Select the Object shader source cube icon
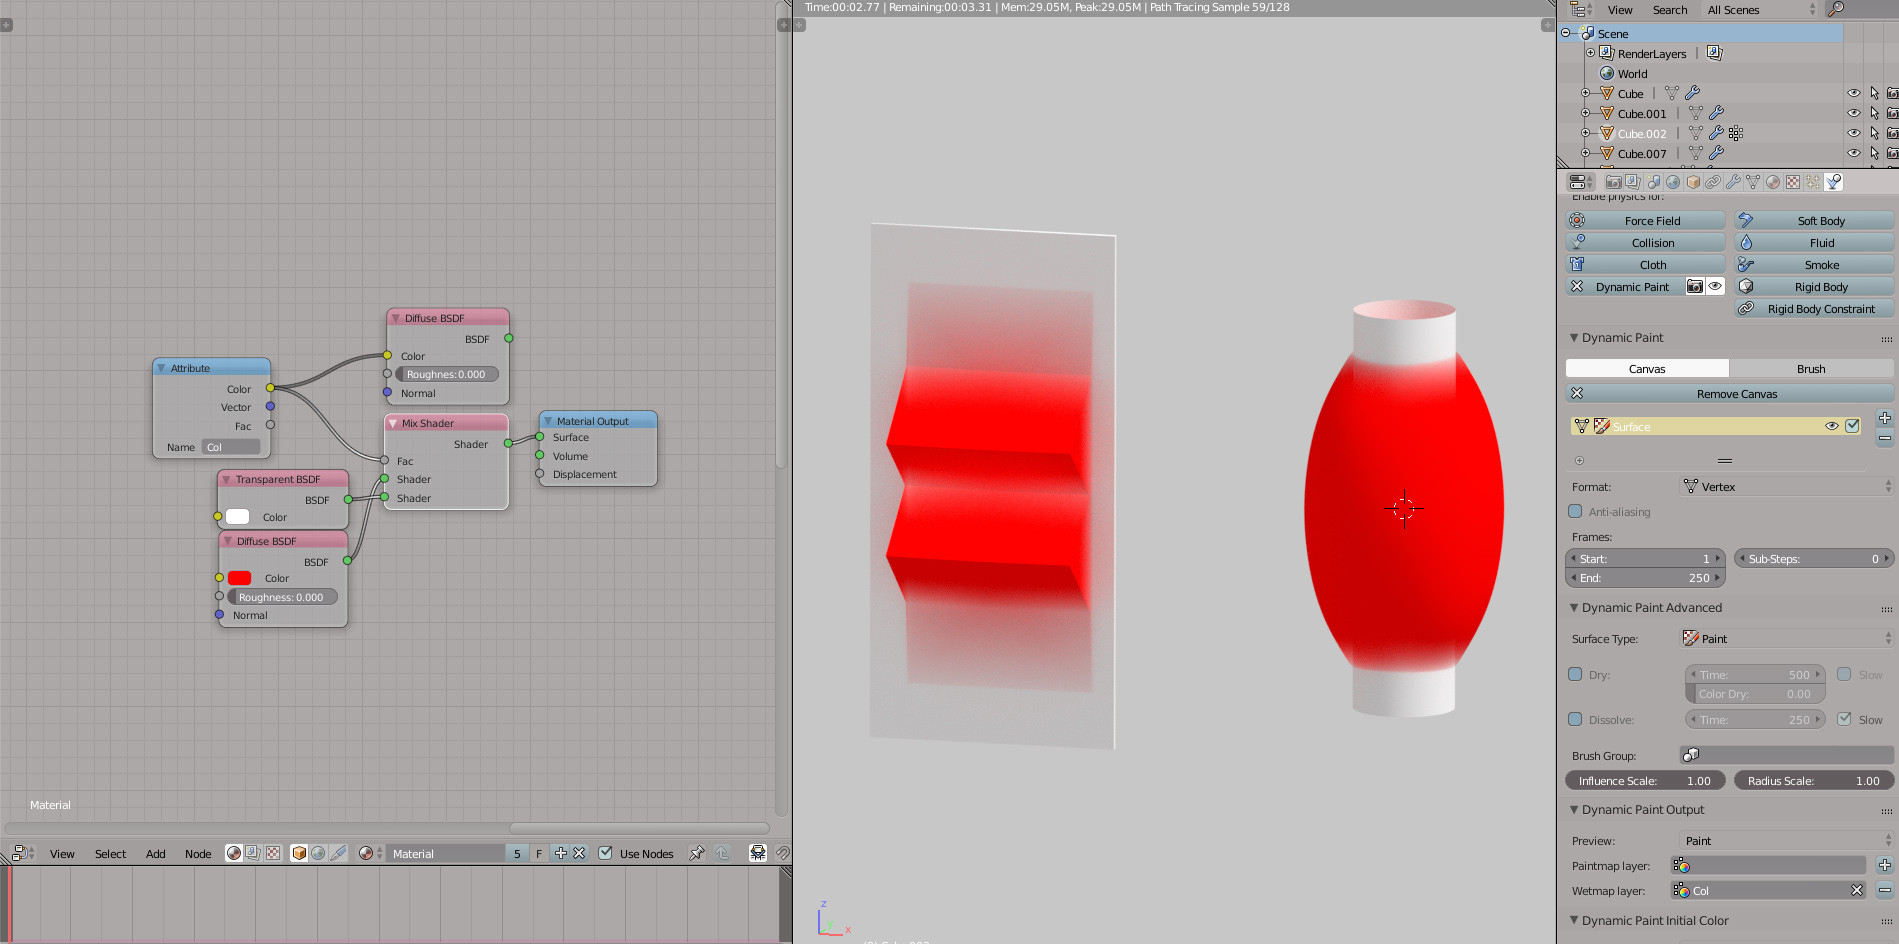This screenshot has width=1899, height=944. pos(299,853)
